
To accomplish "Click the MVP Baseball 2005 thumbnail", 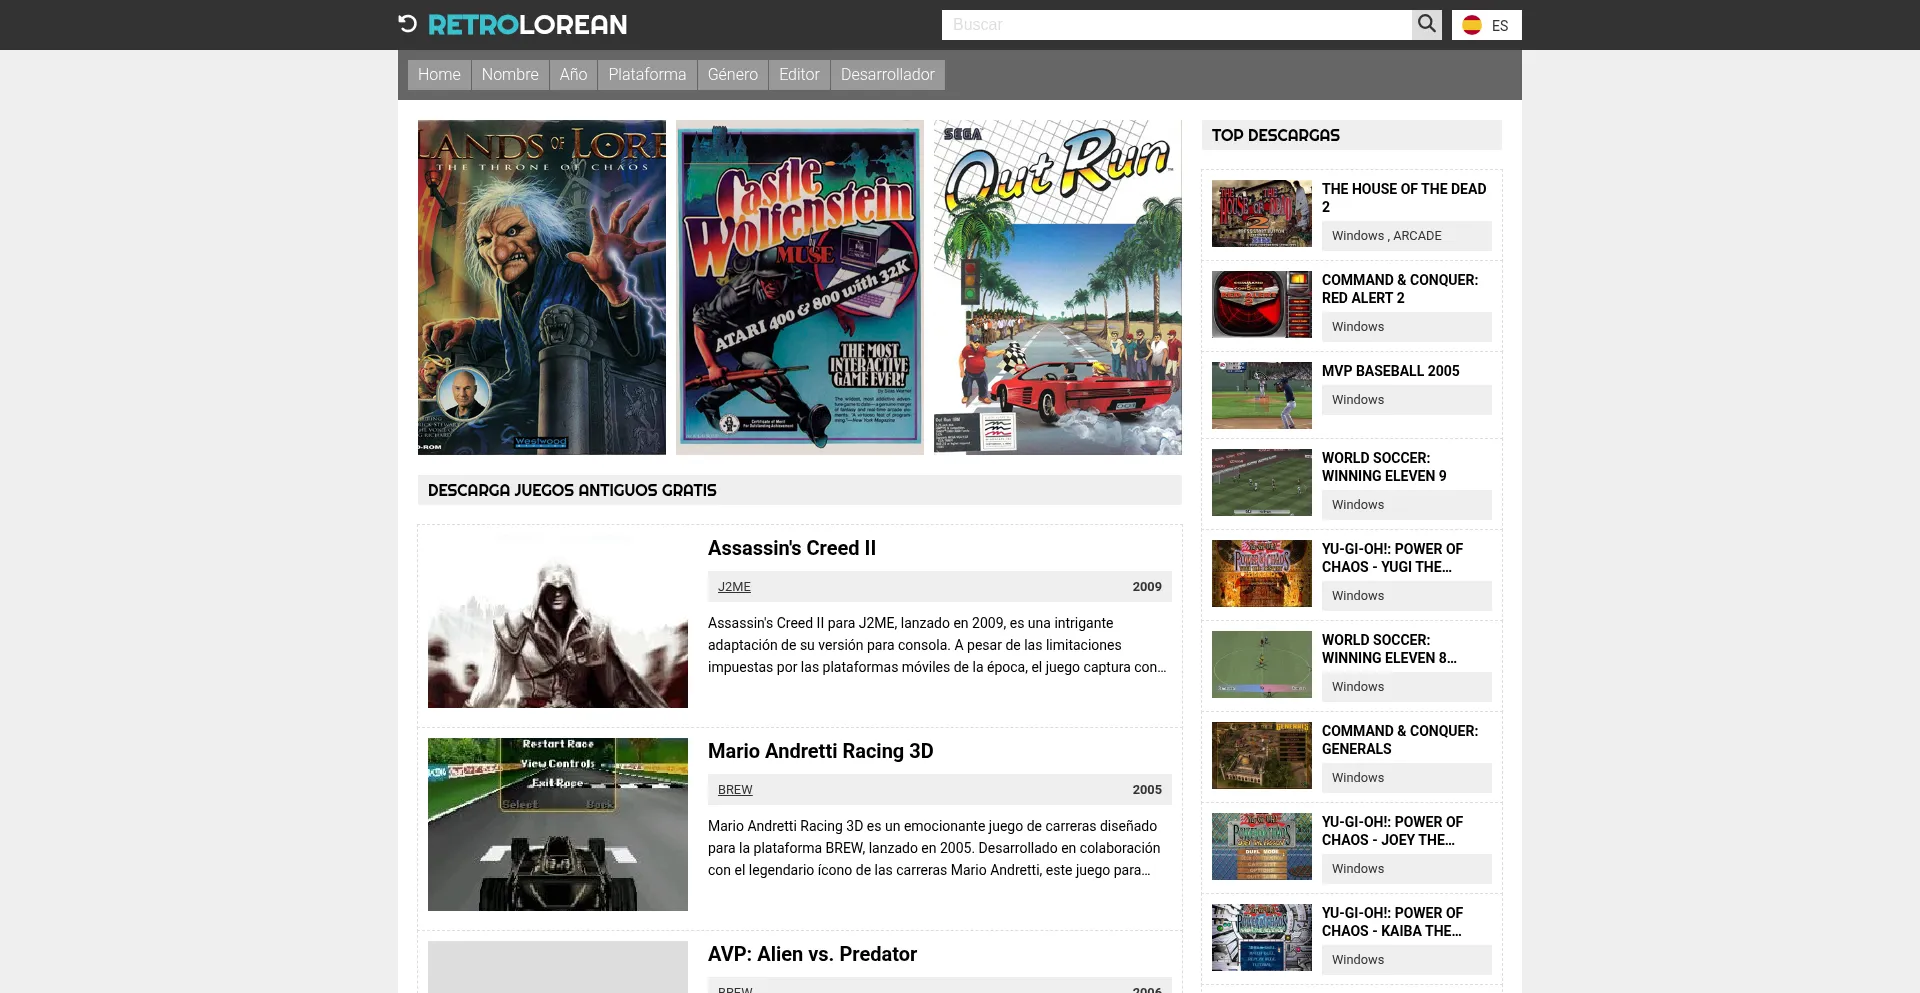I will click(x=1262, y=395).
